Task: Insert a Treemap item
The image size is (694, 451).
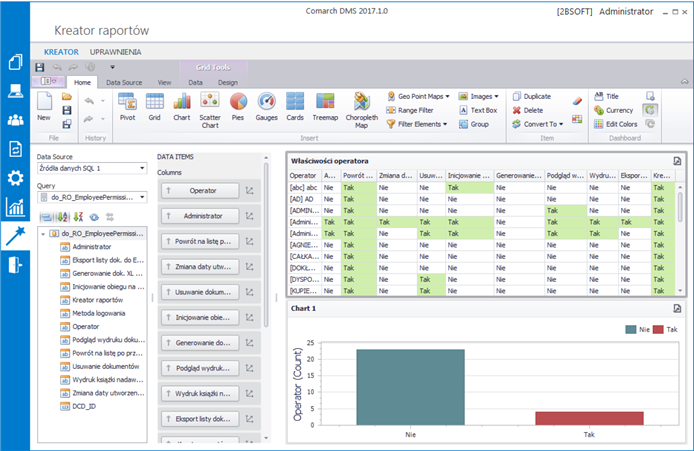Action: tap(325, 107)
